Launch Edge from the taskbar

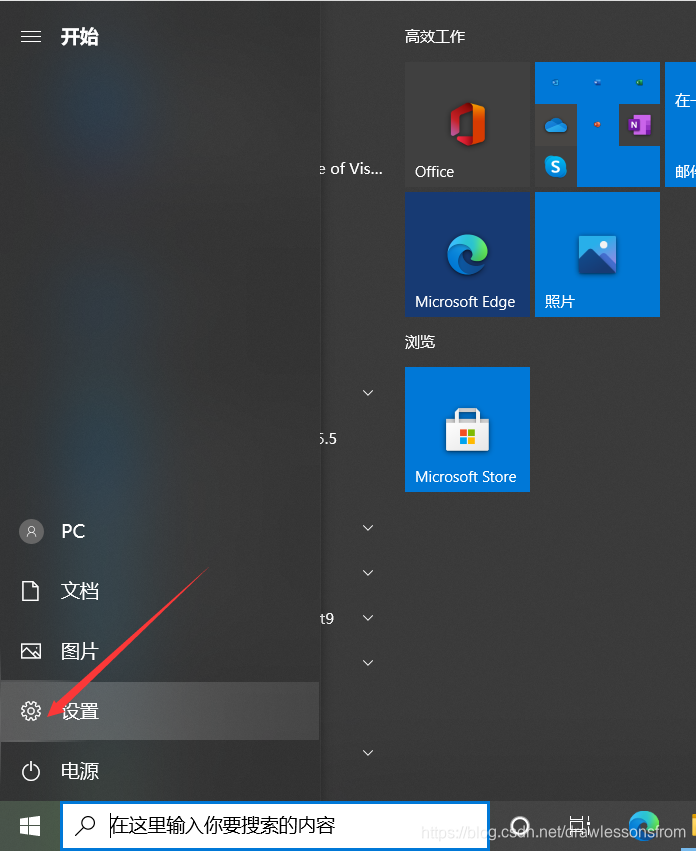[x=644, y=824]
